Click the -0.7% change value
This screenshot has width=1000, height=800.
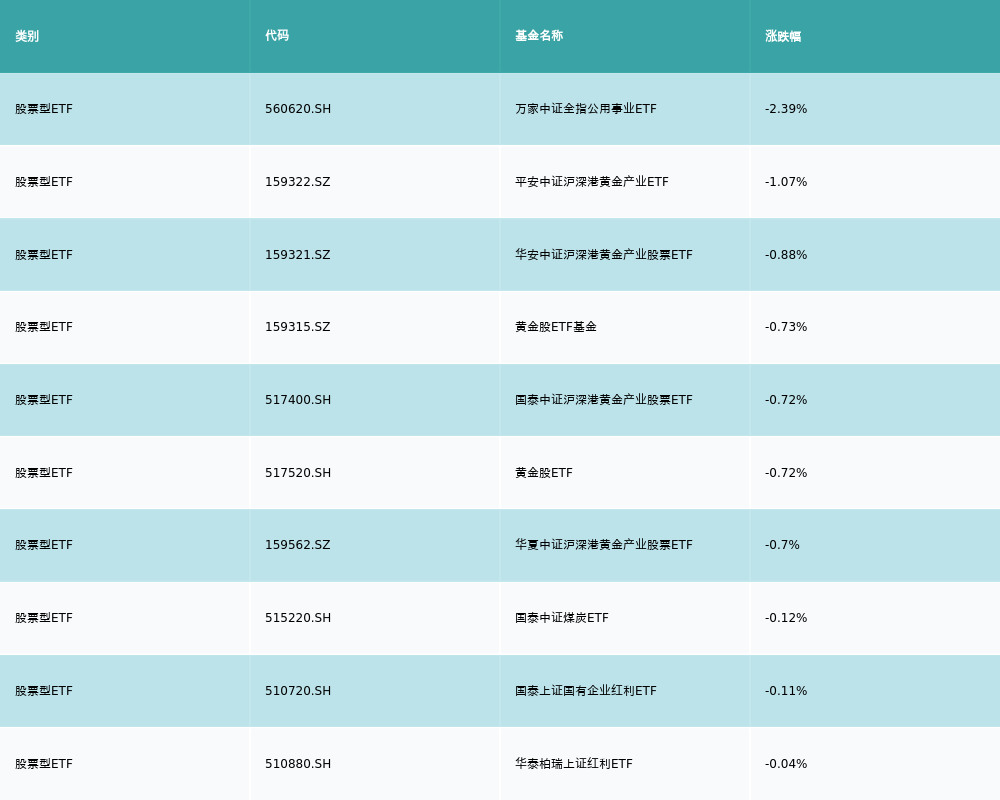[x=782, y=545]
